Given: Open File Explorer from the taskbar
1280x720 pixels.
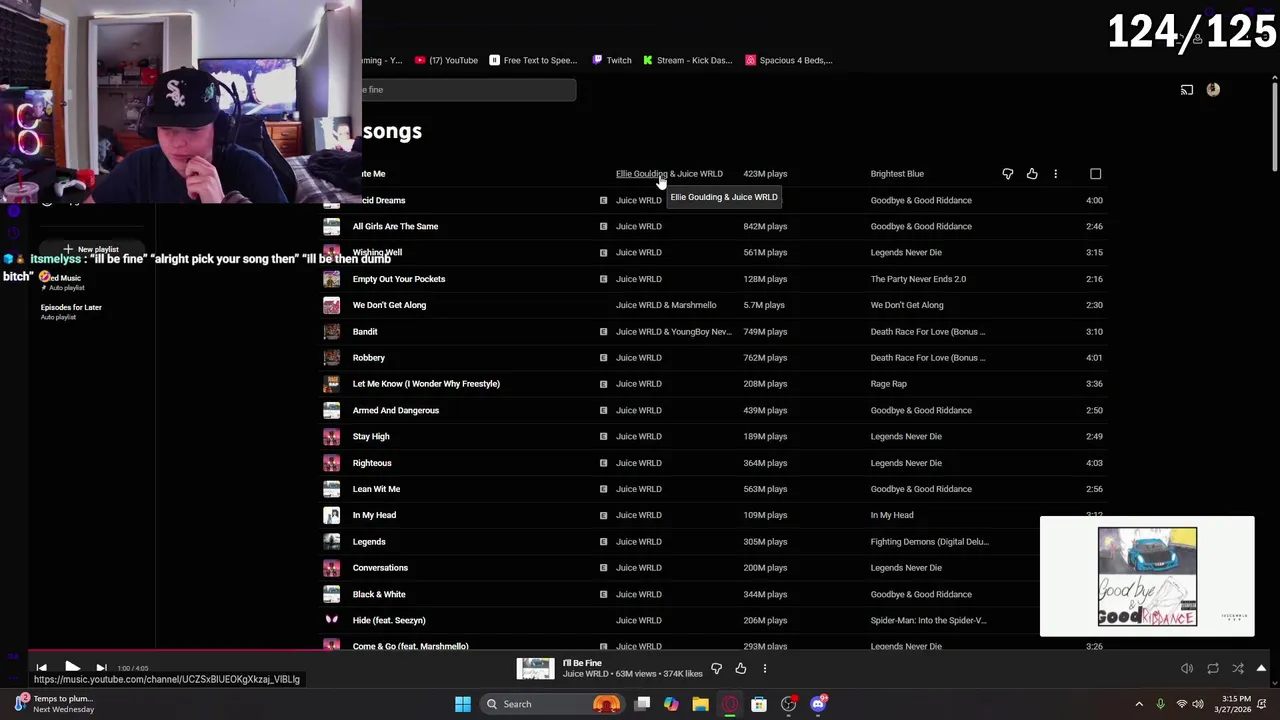Looking at the screenshot, I should coord(701,704).
